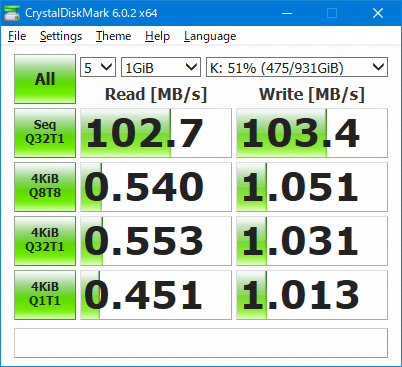The height and width of the screenshot is (367, 402).
Task: Run all benchmarks with All button
Action: 45,79
